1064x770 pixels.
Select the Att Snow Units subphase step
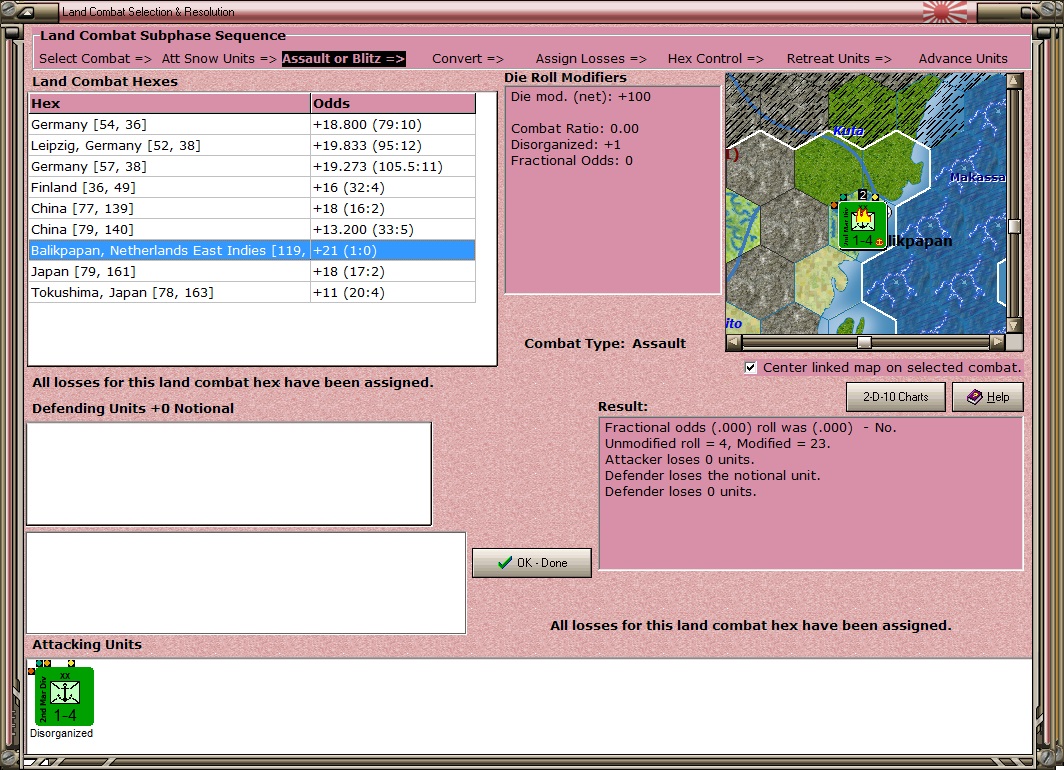click(219, 58)
